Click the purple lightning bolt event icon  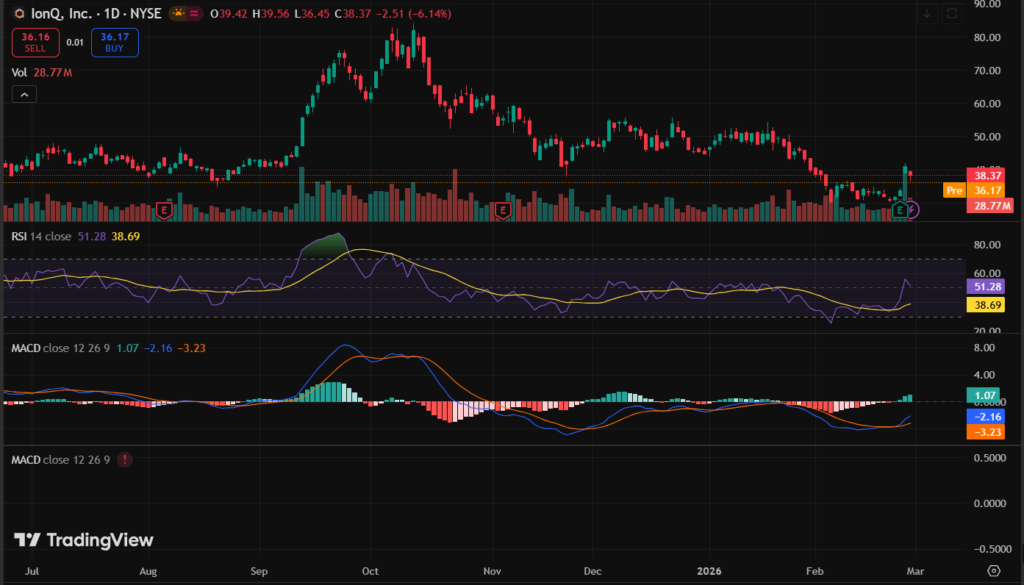(913, 210)
